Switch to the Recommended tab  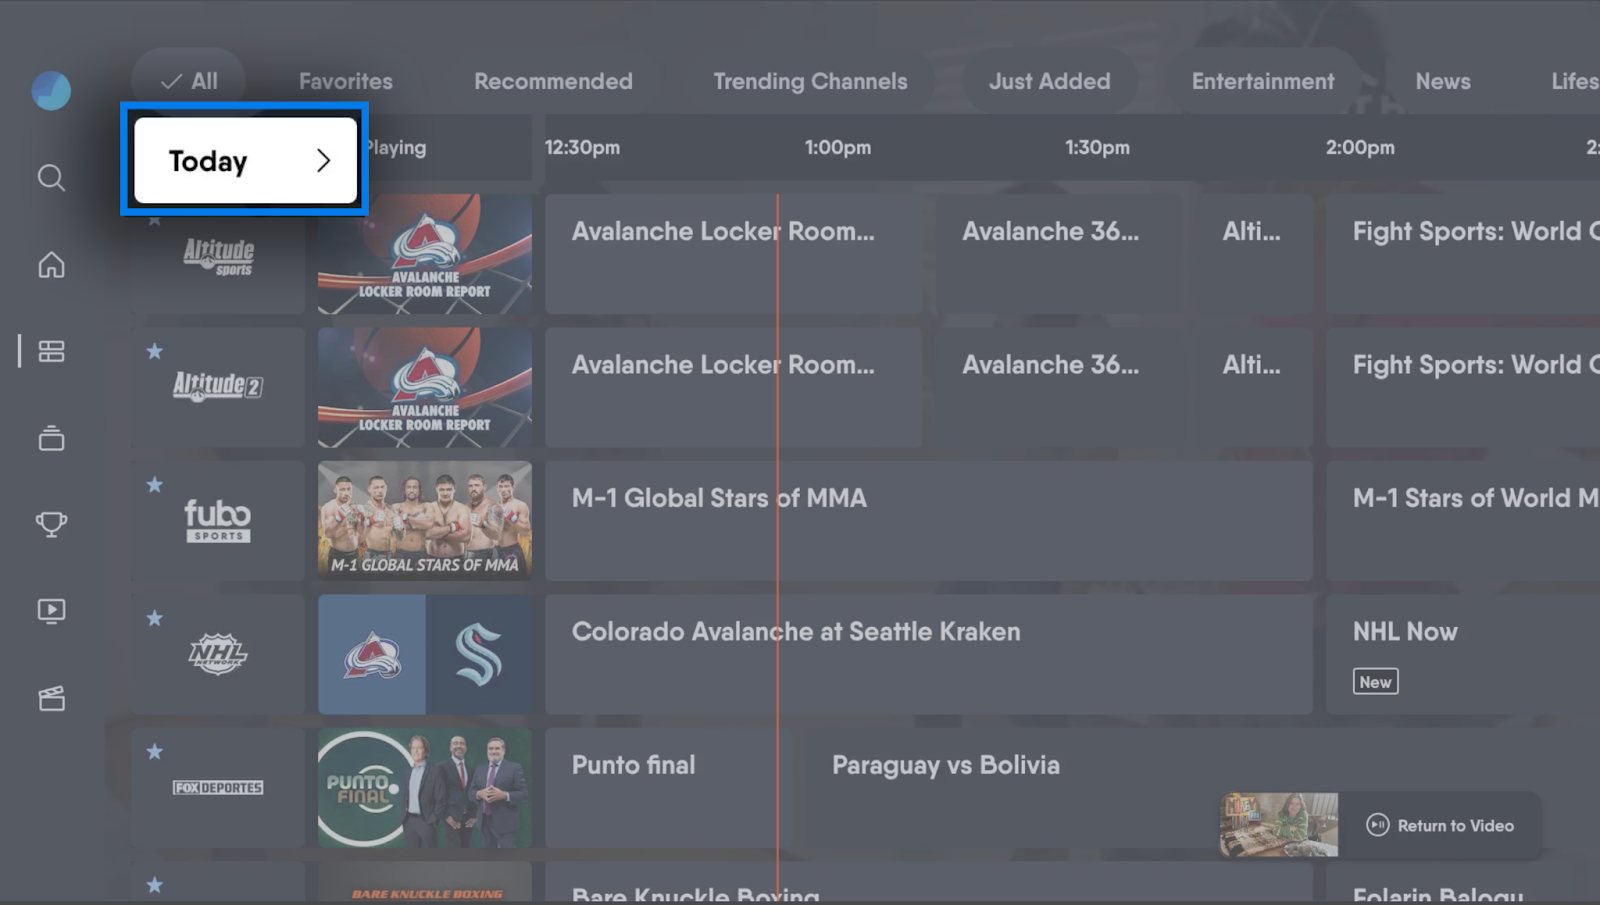[x=553, y=81]
